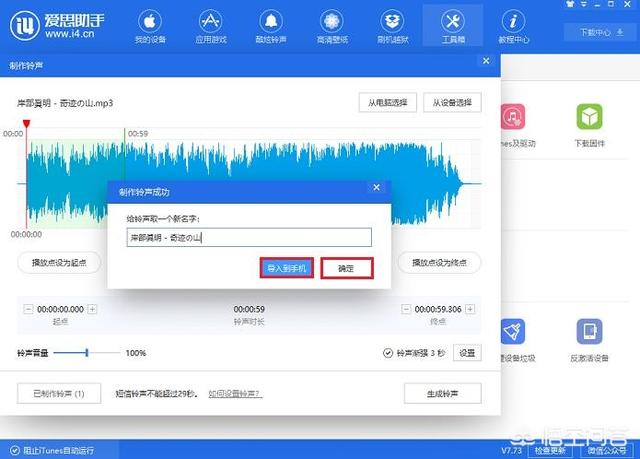
Task: Choose audio via 从设备选择
Action: (452, 102)
